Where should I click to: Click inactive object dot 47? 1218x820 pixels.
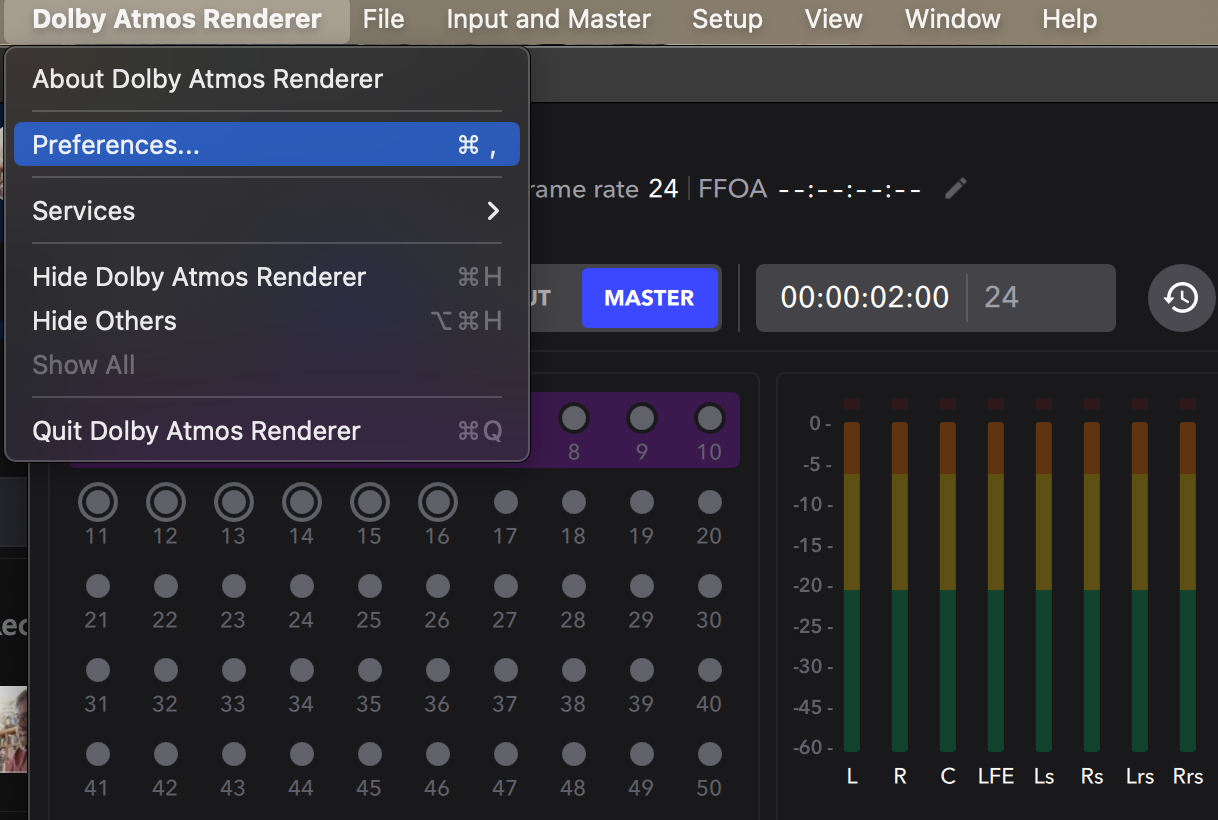(505, 754)
